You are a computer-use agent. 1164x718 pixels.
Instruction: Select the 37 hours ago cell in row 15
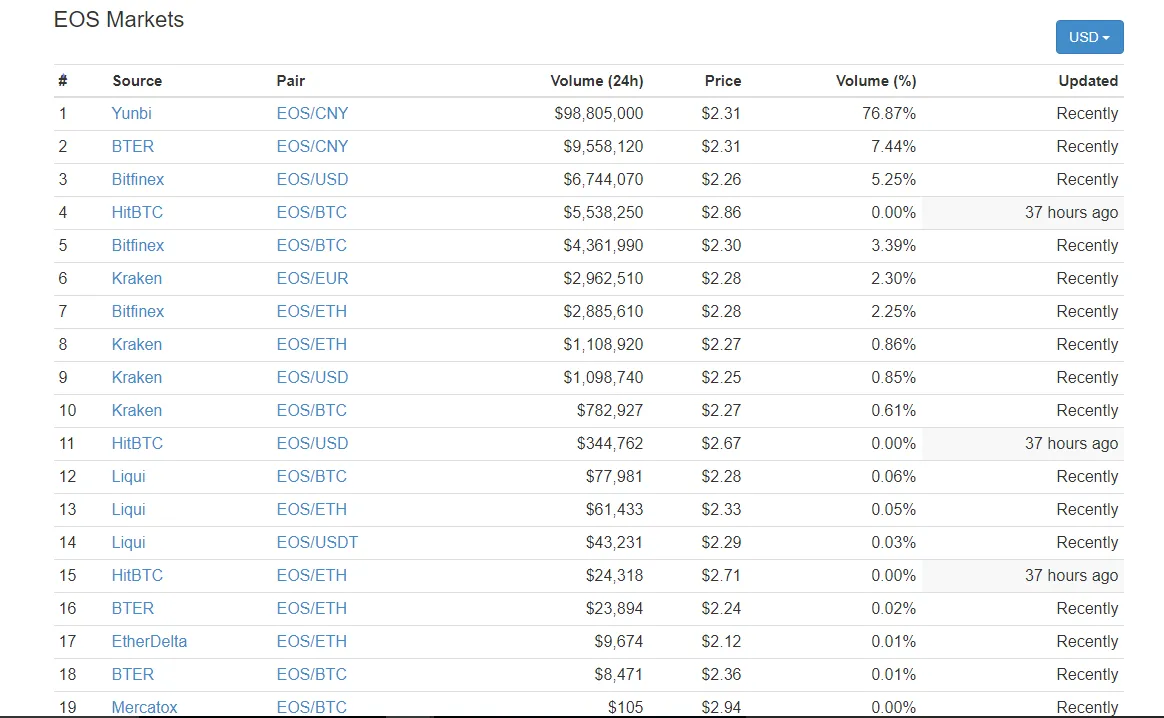[x=1071, y=575]
